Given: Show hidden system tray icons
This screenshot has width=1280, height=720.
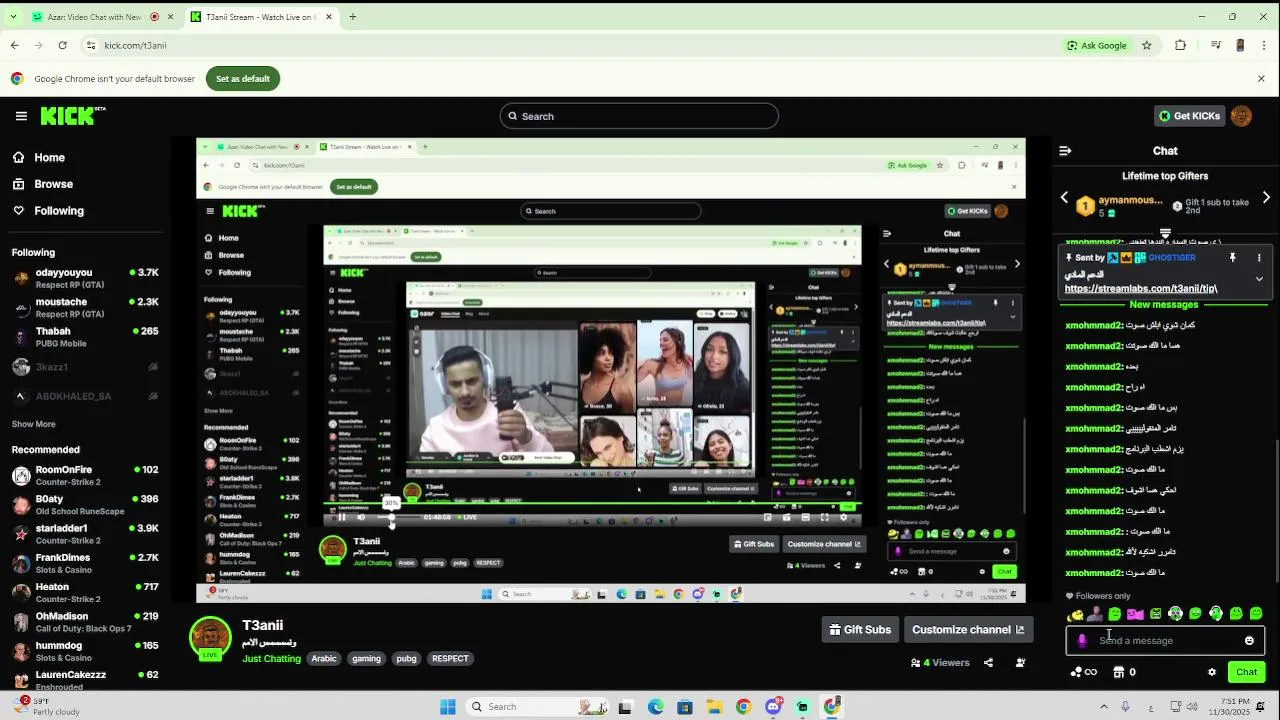Looking at the screenshot, I should (x=1104, y=707).
